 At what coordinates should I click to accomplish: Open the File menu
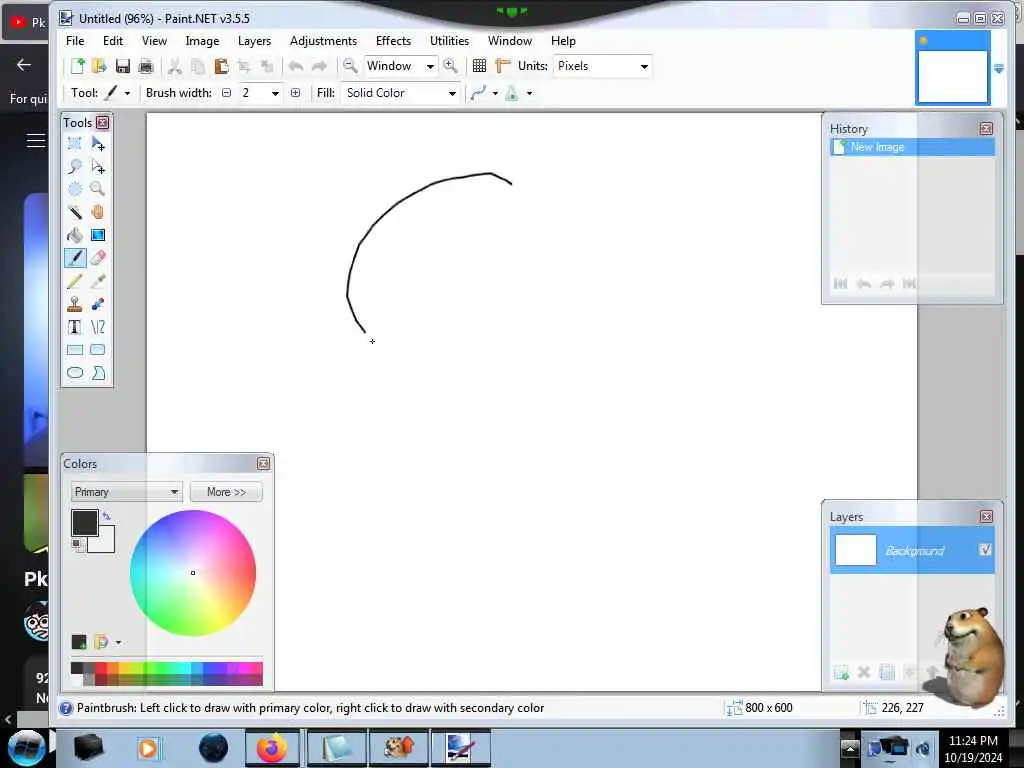coord(75,40)
